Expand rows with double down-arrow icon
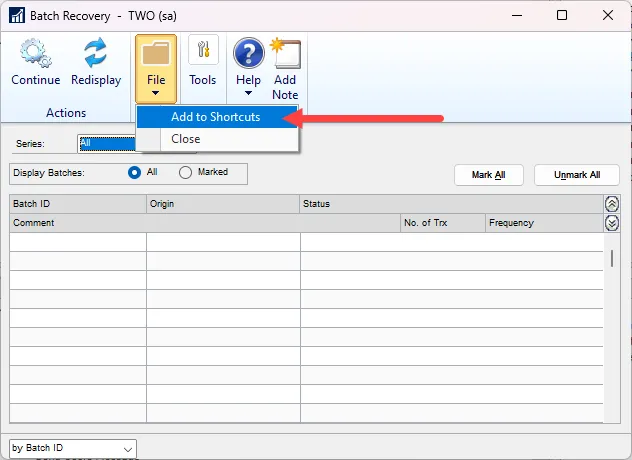 [x=612, y=223]
